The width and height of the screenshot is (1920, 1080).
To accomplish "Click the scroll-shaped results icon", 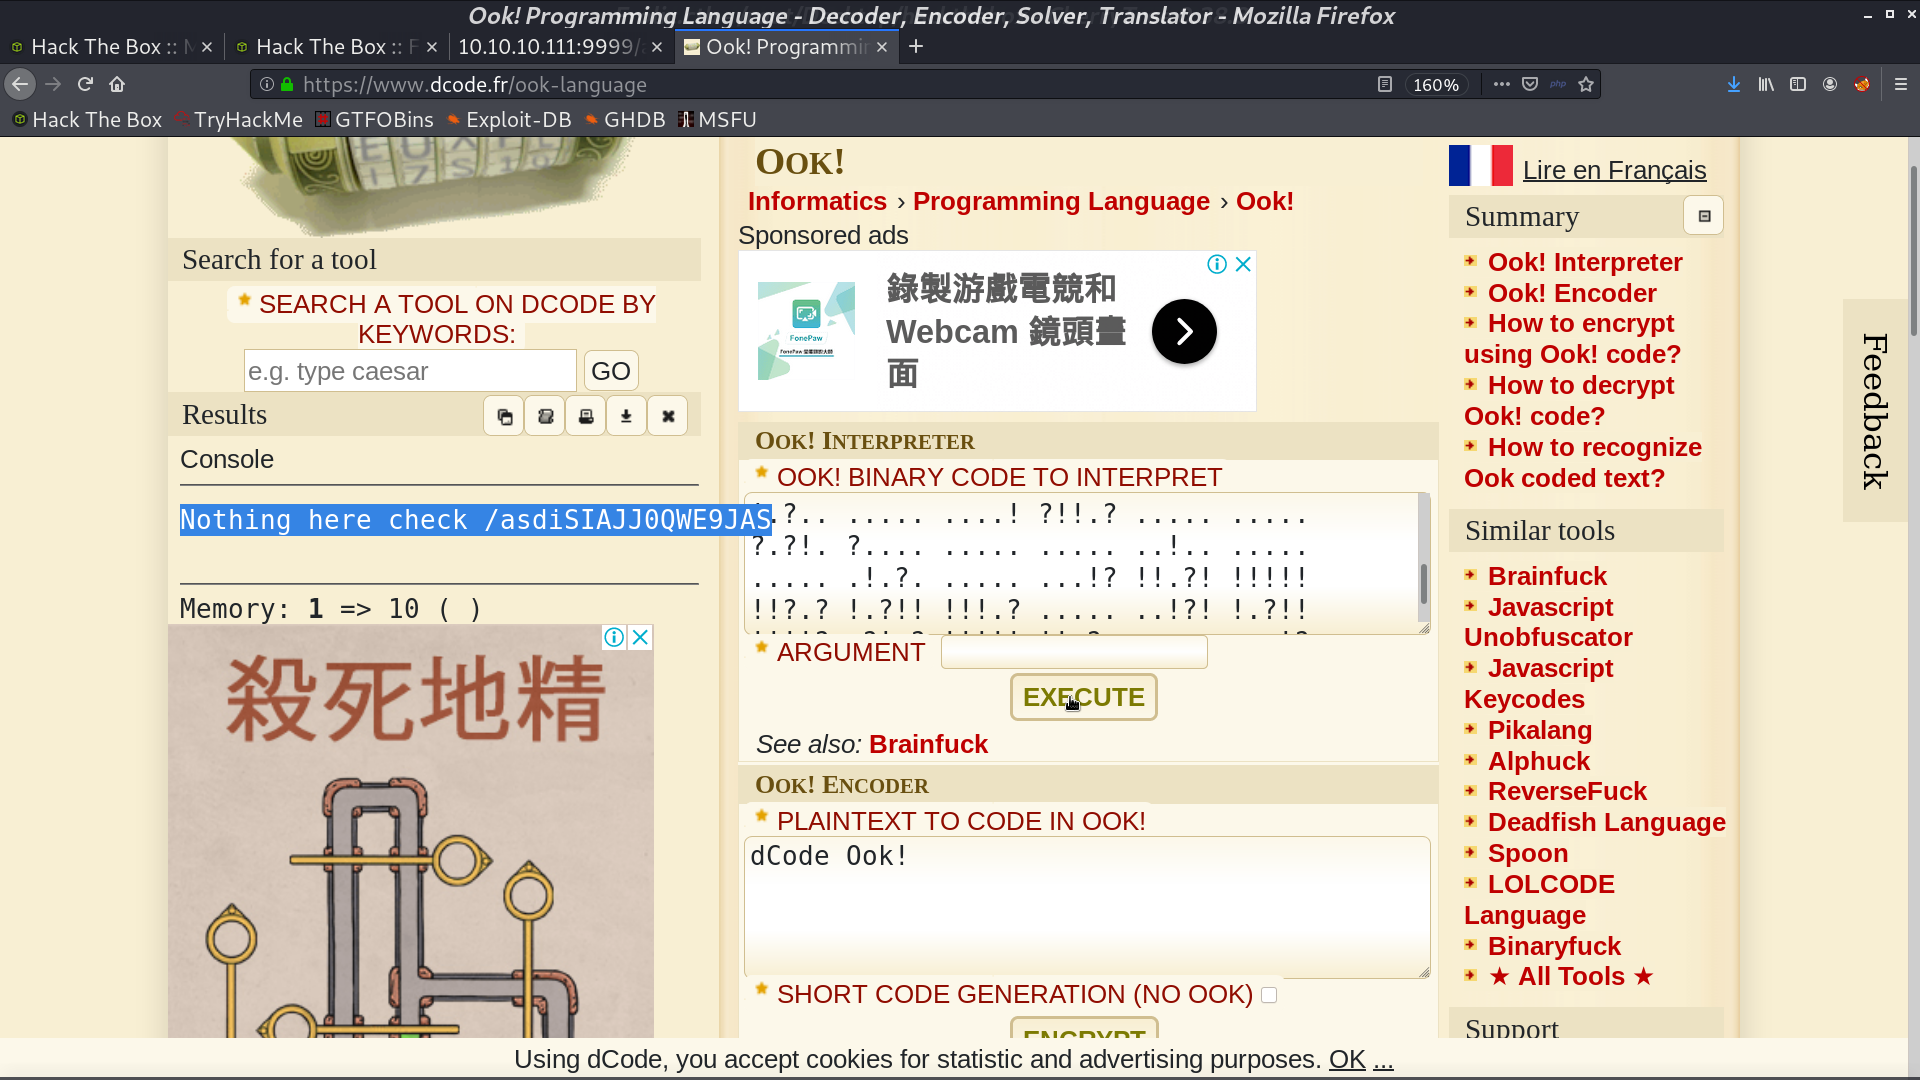I will click(545, 416).
